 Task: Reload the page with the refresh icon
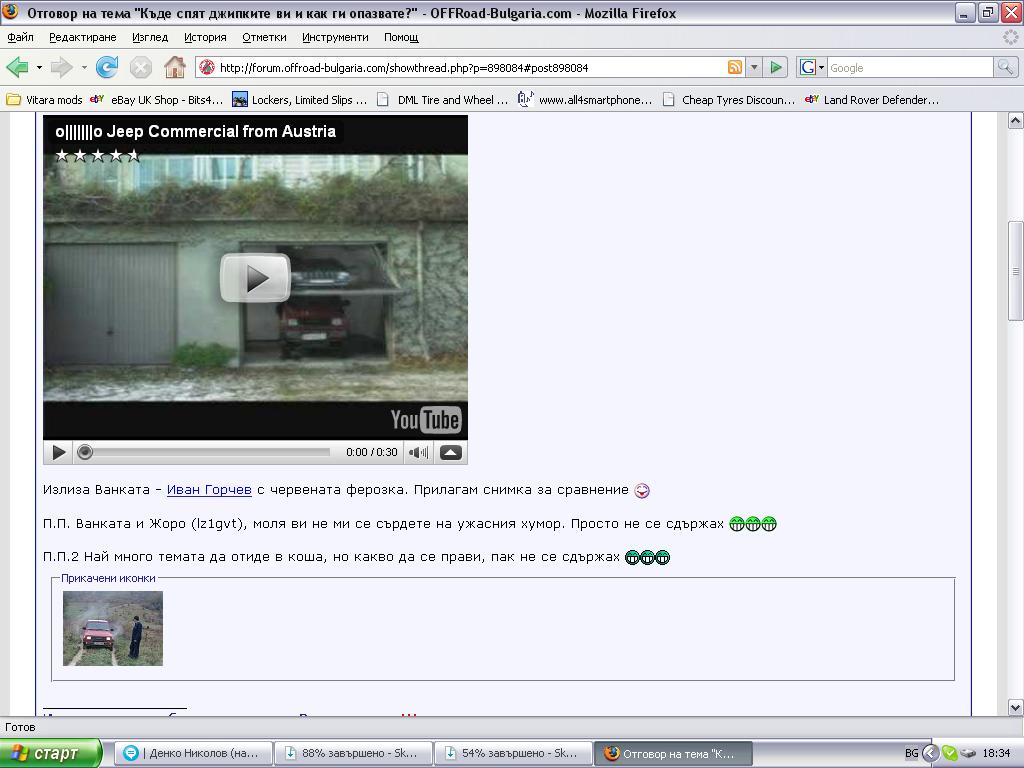click(106, 67)
